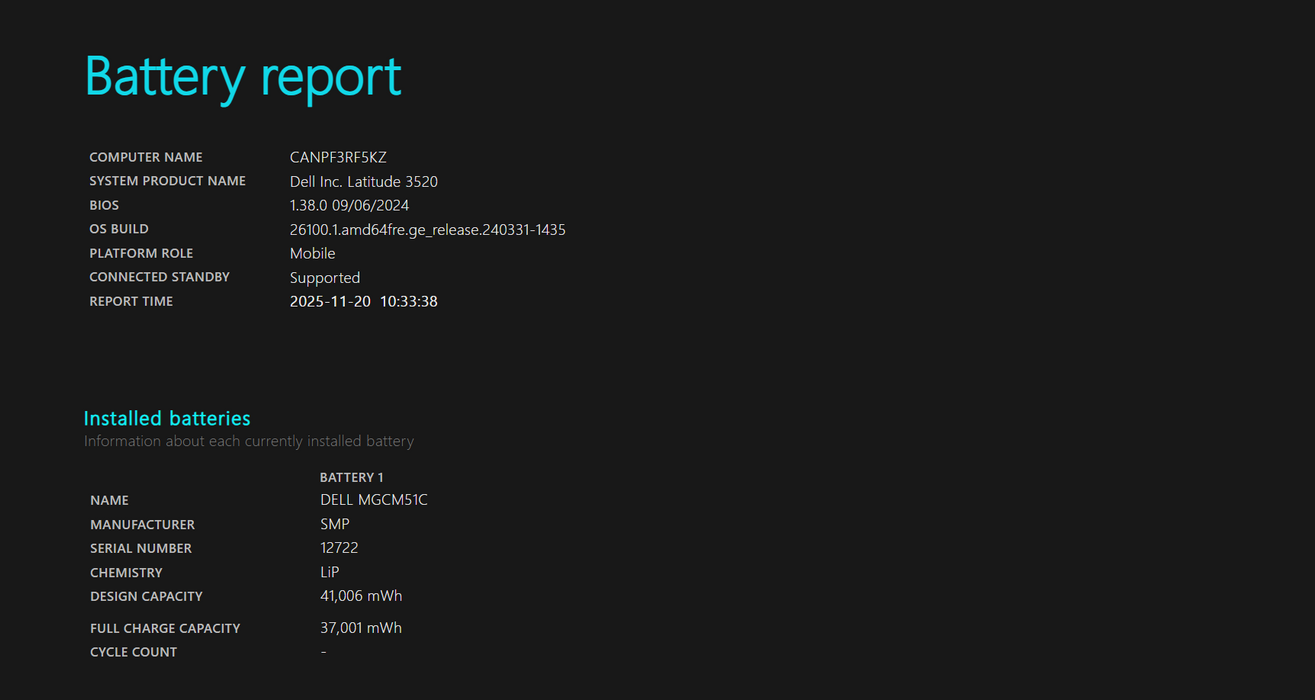Click the Installed batteries section heading
The height and width of the screenshot is (700, 1315).
point(167,418)
